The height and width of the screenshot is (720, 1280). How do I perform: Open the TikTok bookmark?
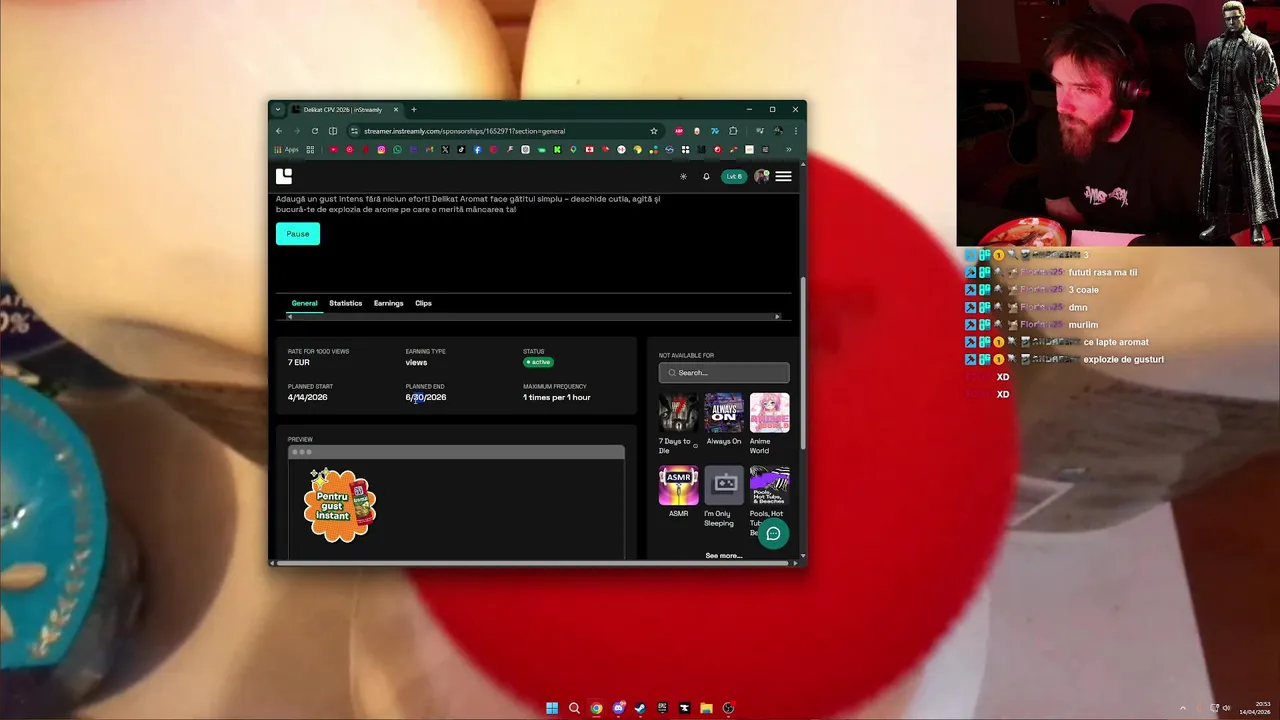click(x=461, y=150)
